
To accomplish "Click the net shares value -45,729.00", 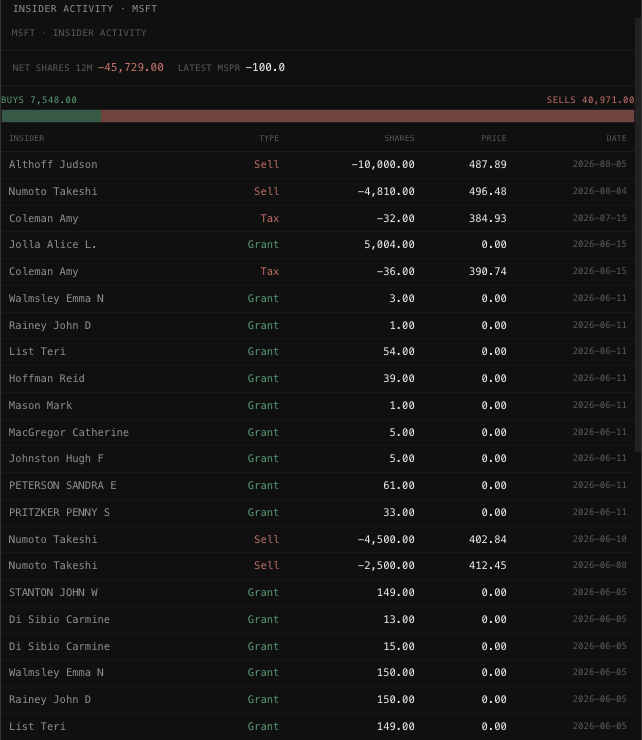I will [x=131, y=67].
